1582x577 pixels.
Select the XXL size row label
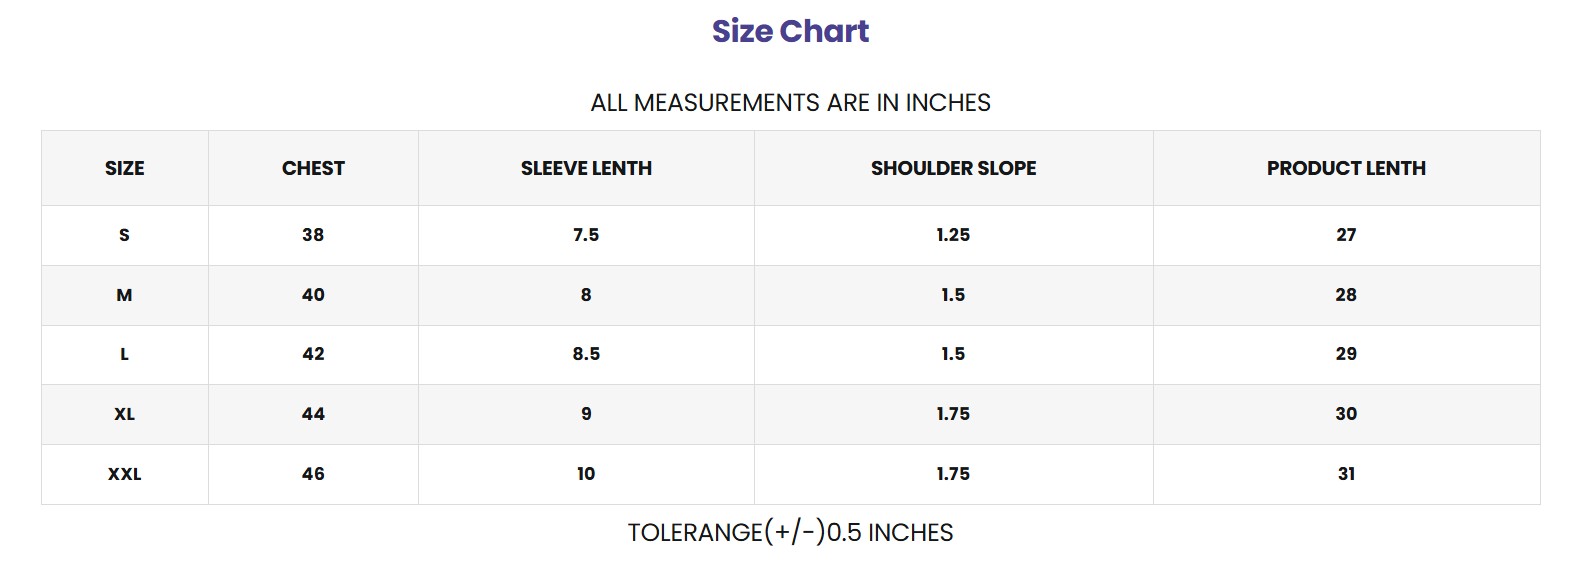124,474
